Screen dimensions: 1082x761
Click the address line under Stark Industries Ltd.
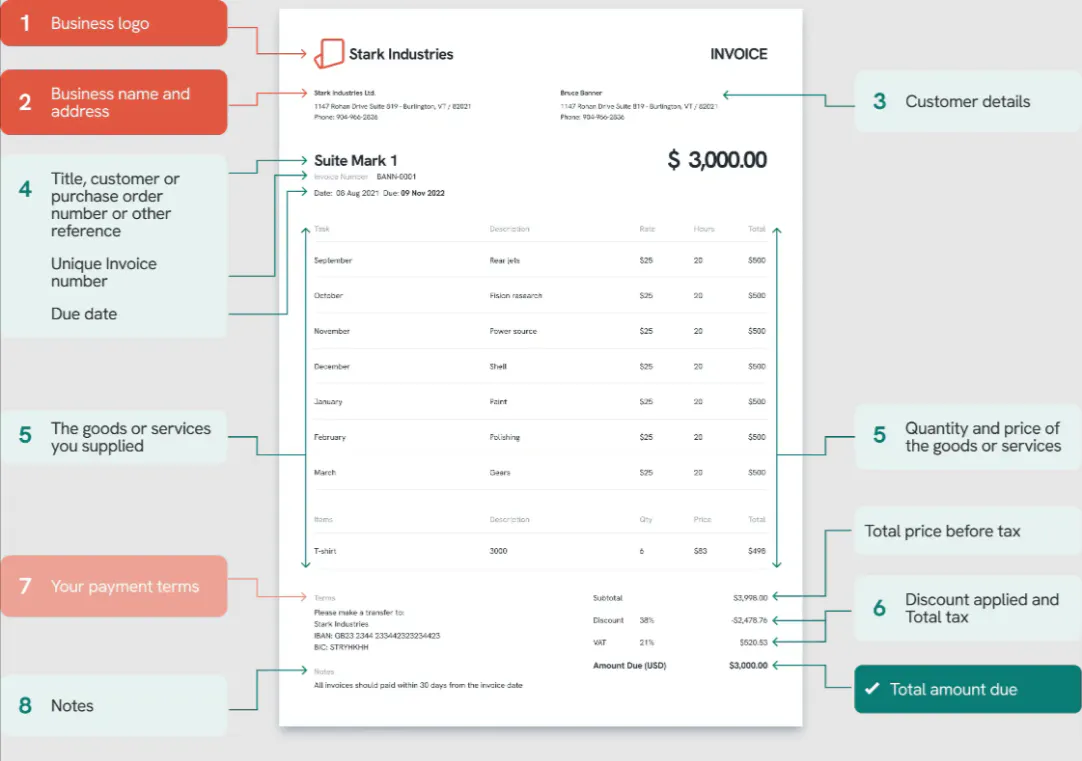392,106
